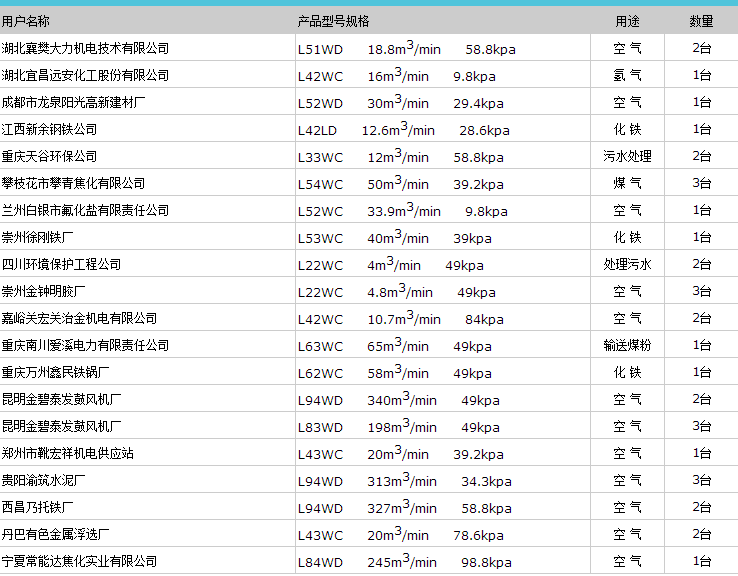Select spec L83WD 198m³/min 49kpa
The height and width of the screenshot is (576, 738).
[399, 427]
